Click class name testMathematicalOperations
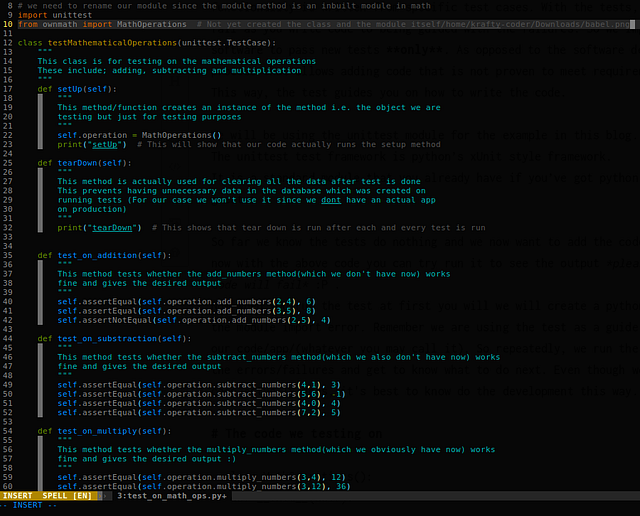This screenshot has height=516, width=640. coord(112,43)
